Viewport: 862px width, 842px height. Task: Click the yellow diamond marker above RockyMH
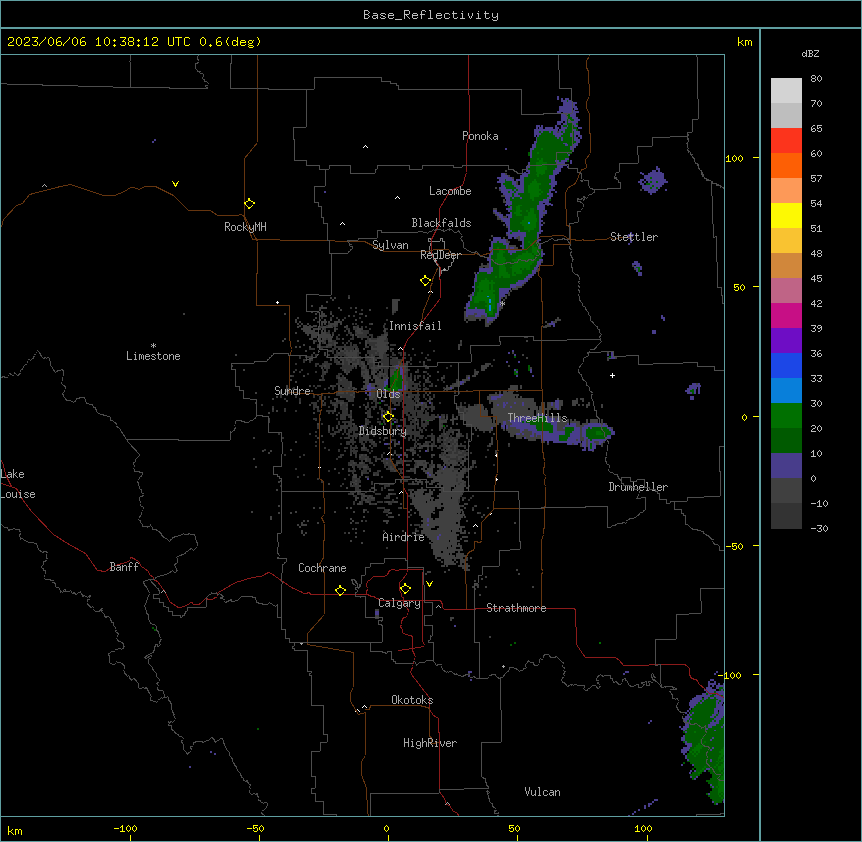click(250, 204)
